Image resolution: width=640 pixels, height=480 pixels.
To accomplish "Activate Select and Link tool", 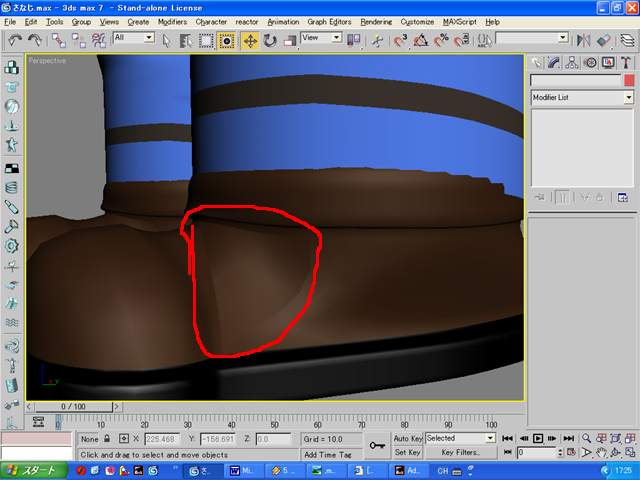I will (59, 40).
